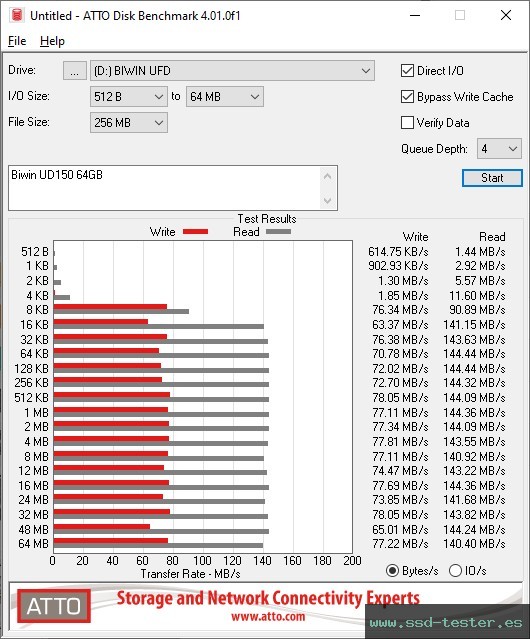Click the 'Storage and Network Connectivity Experts' banner text
The height and width of the screenshot is (639, 530).
point(268,598)
